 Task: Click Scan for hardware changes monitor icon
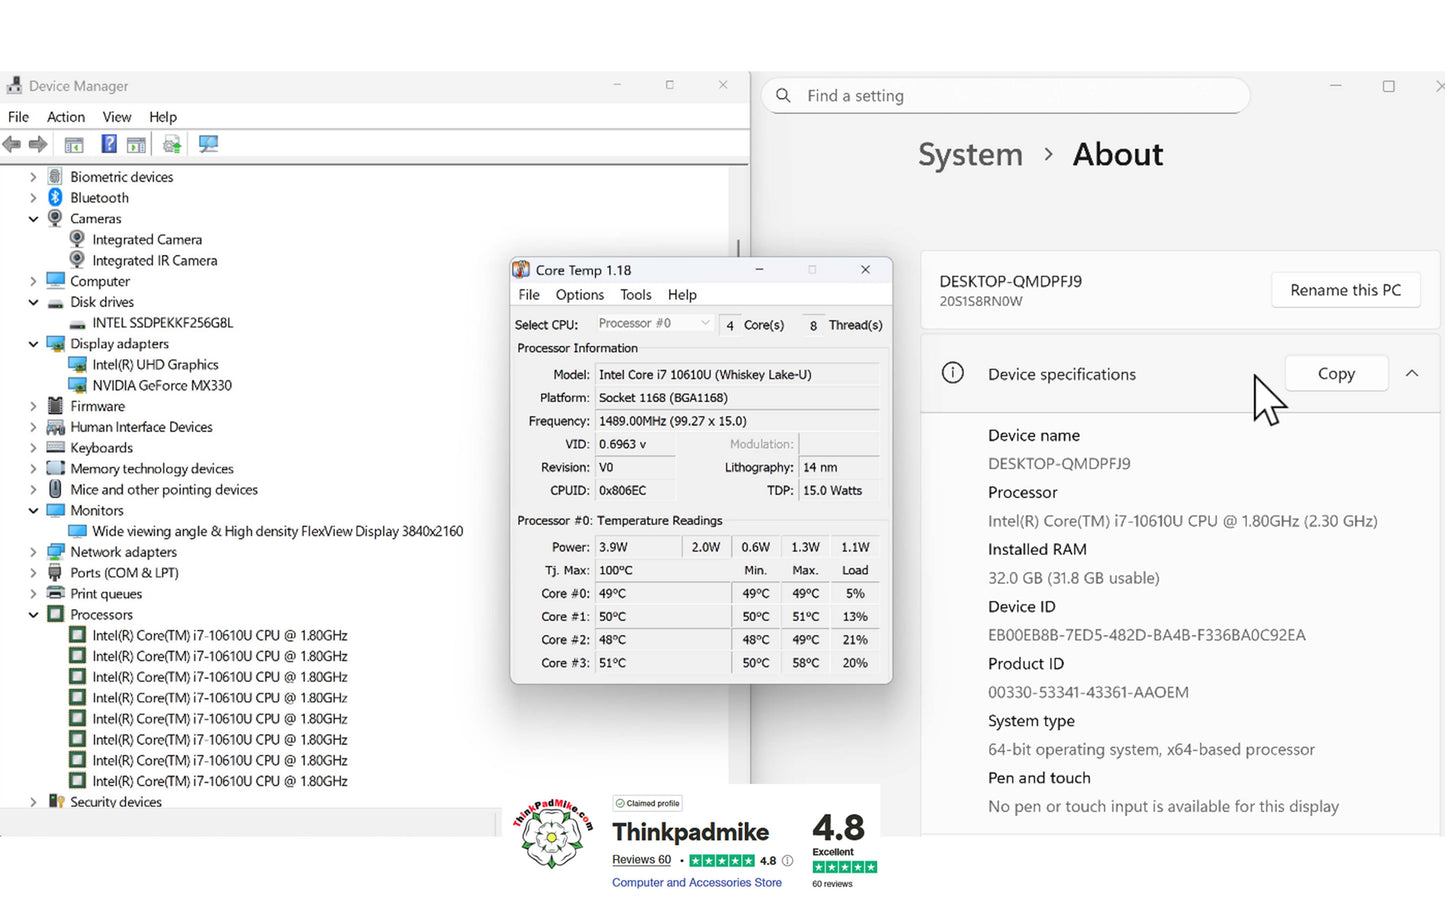[208, 144]
